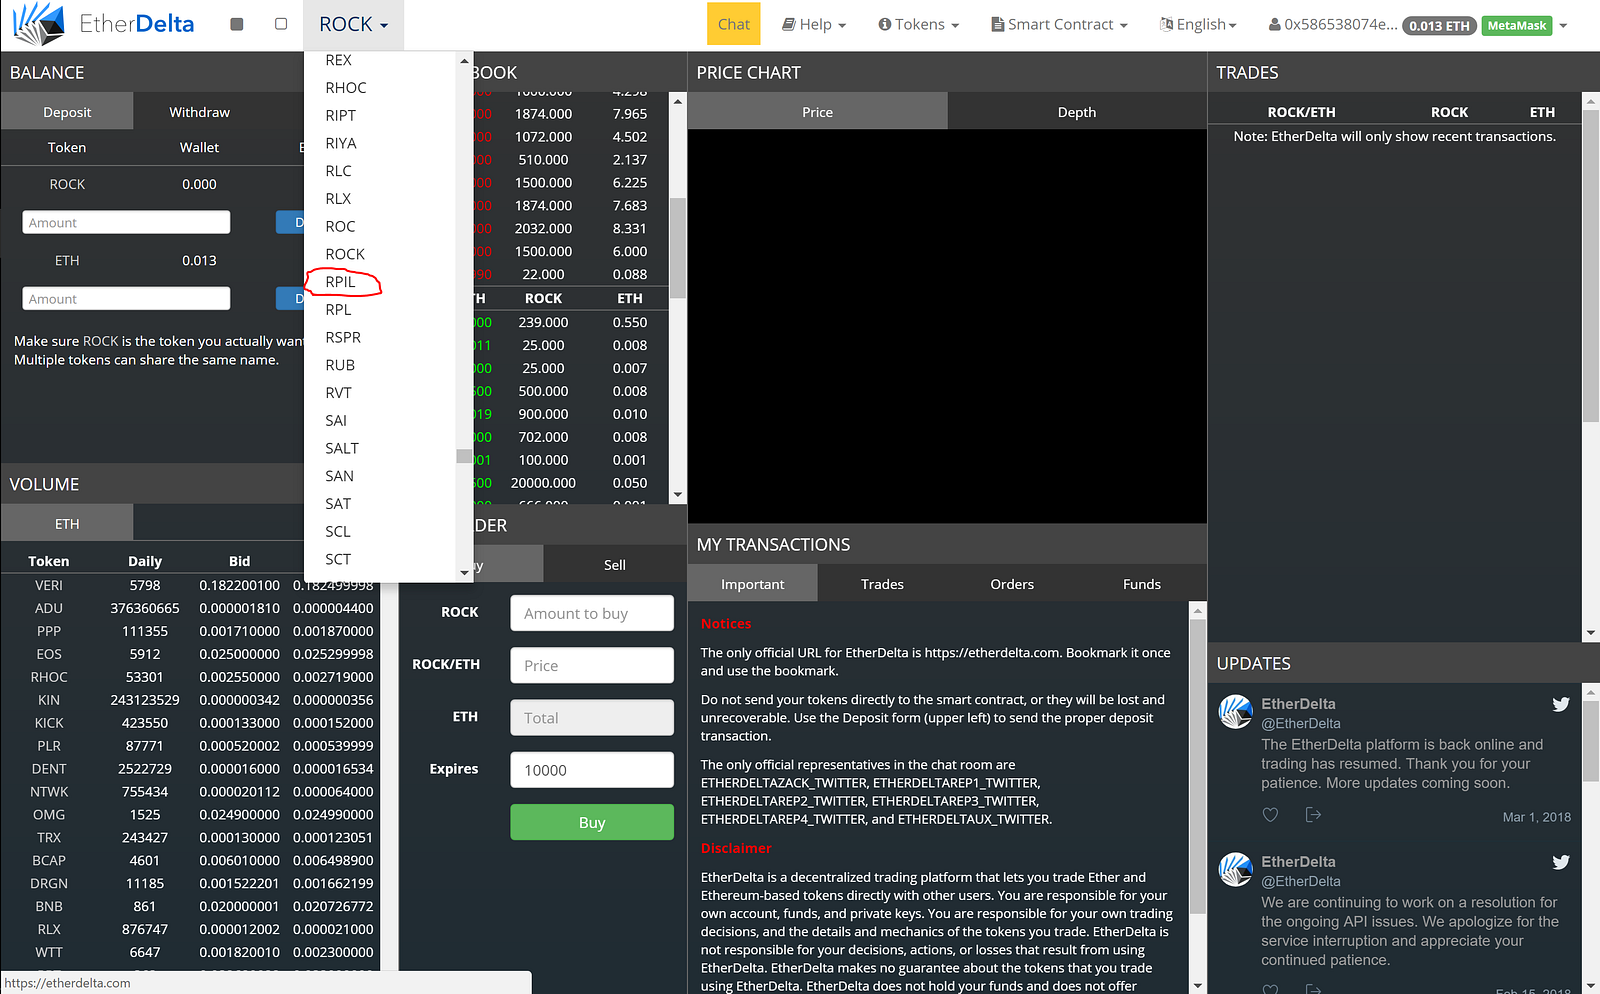
Task: Choose SALT in the token dropdown
Action: tap(342, 449)
